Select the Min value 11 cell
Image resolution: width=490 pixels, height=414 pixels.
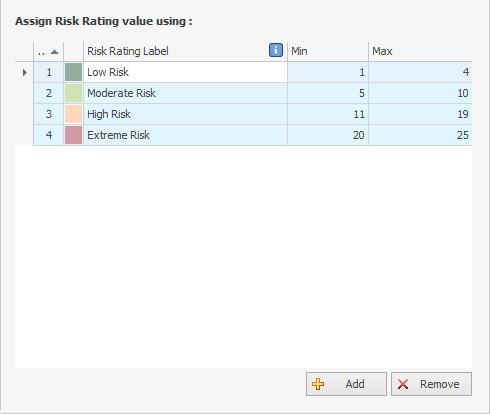point(328,114)
